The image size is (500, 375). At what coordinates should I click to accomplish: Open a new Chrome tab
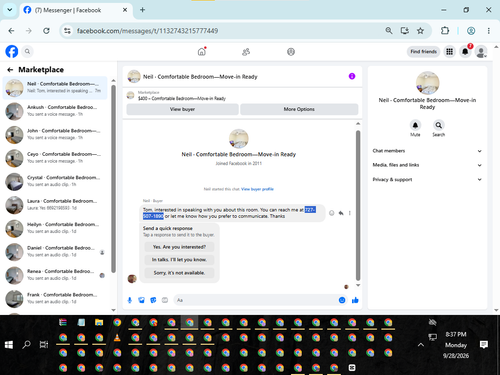(x=142, y=10)
